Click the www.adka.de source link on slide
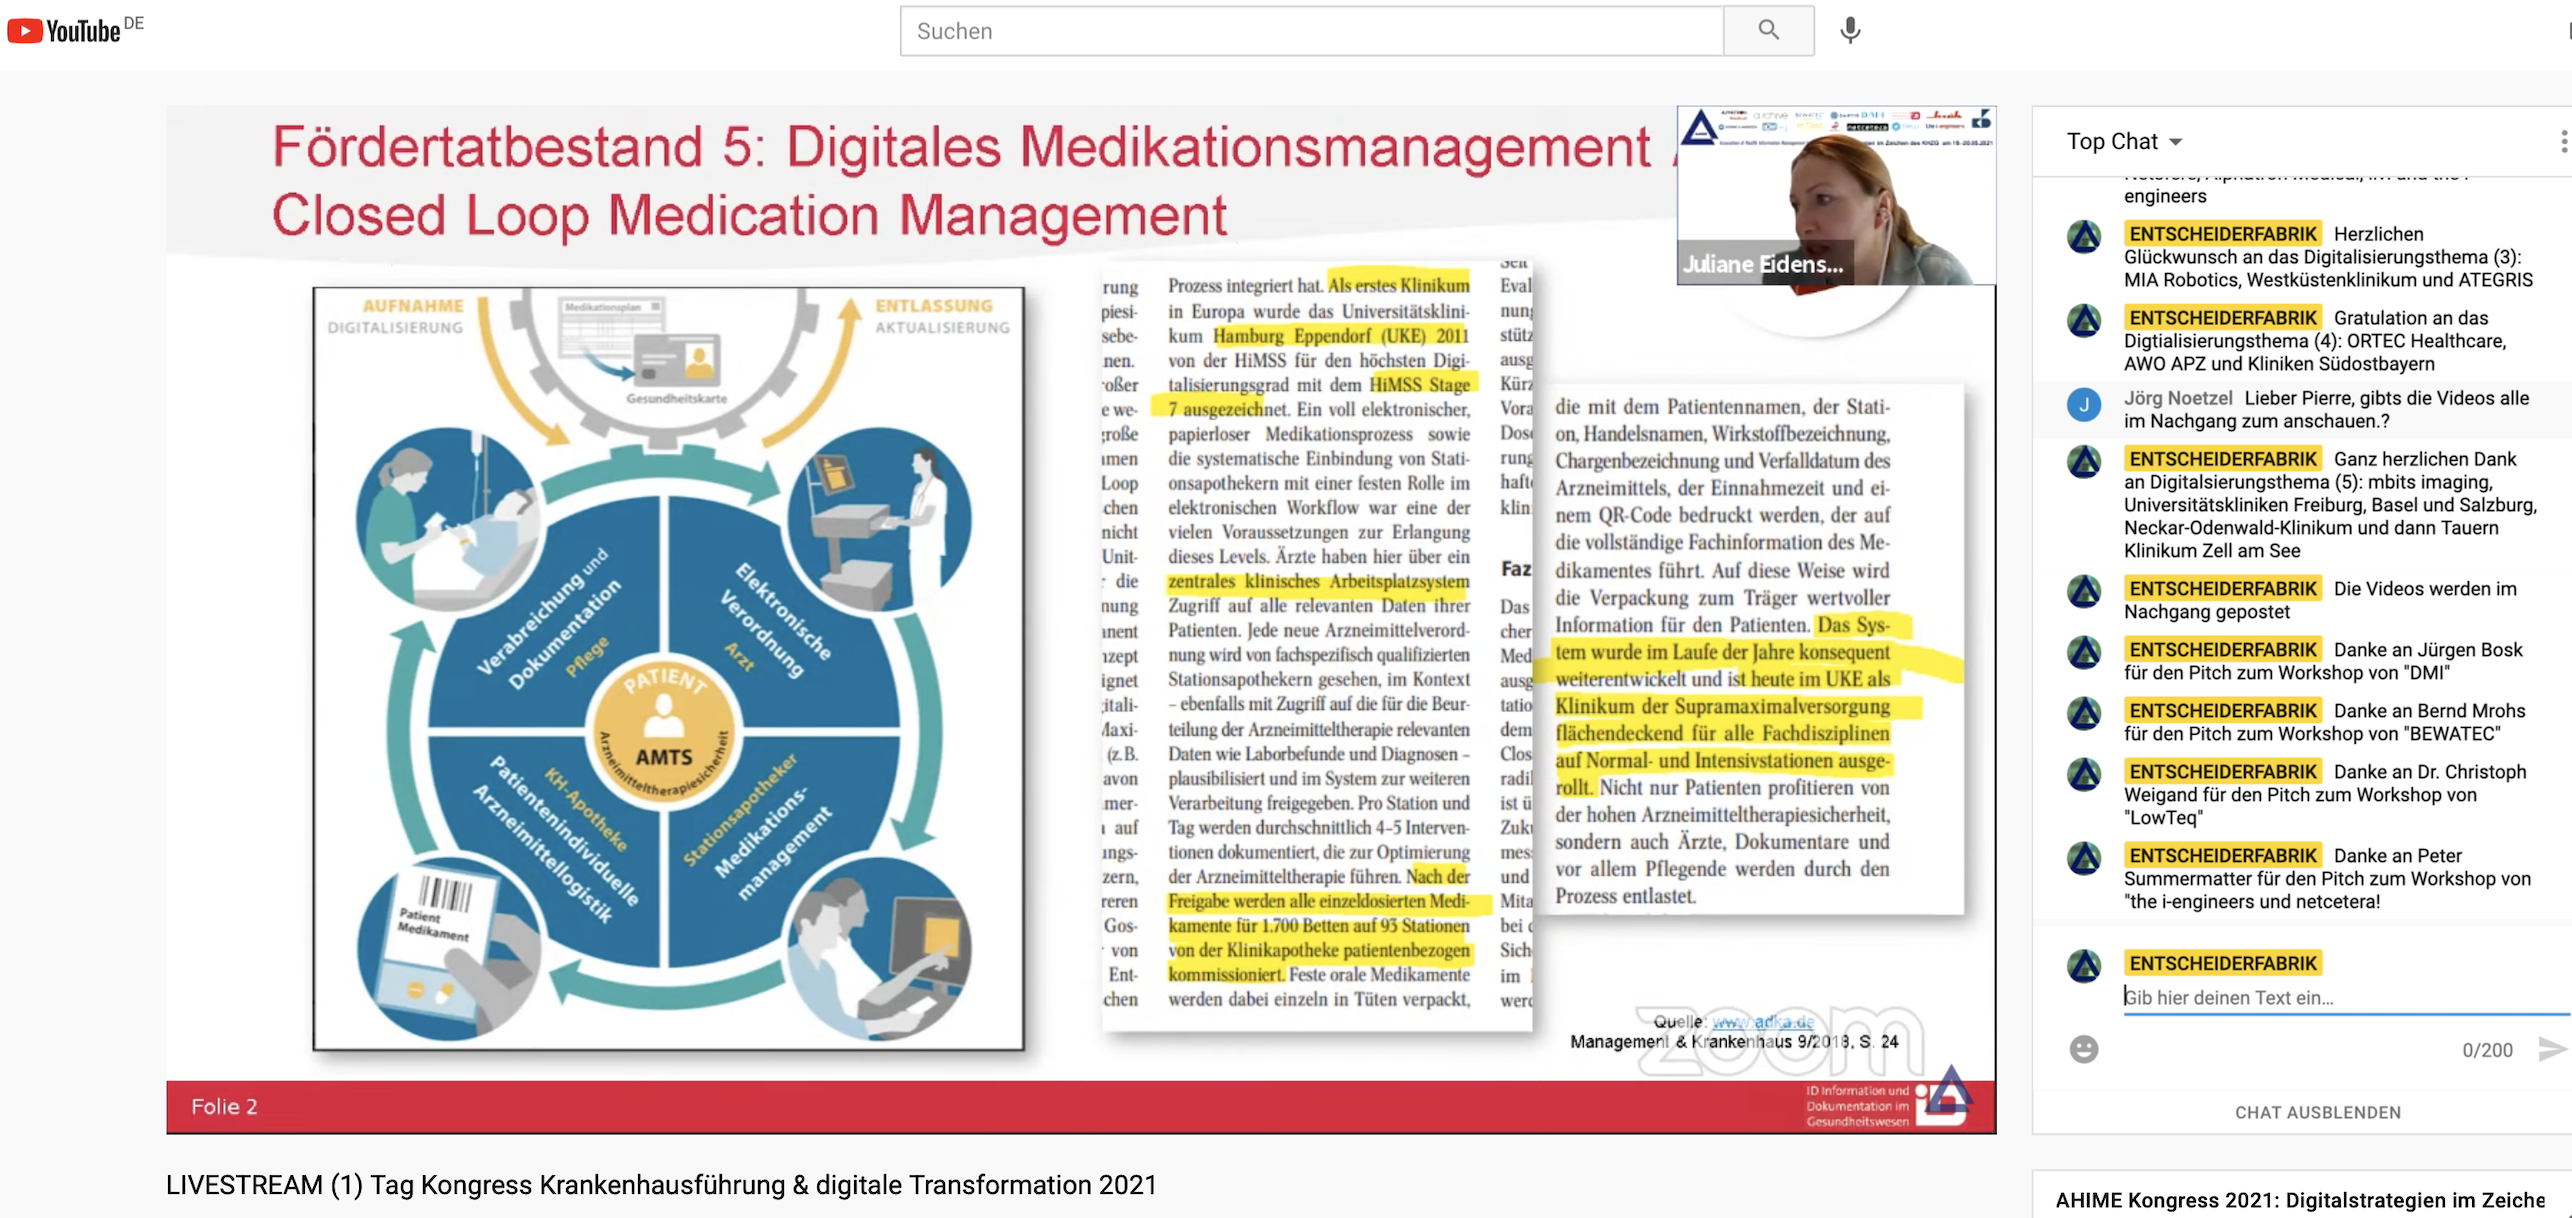The height and width of the screenshot is (1218, 2572). click(x=1762, y=1021)
